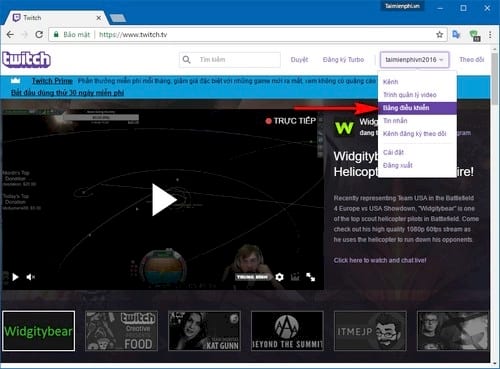Select the Widgitybear stream thumbnail
Image resolution: width=500 pixels, height=369 pixels.
[39, 331]
